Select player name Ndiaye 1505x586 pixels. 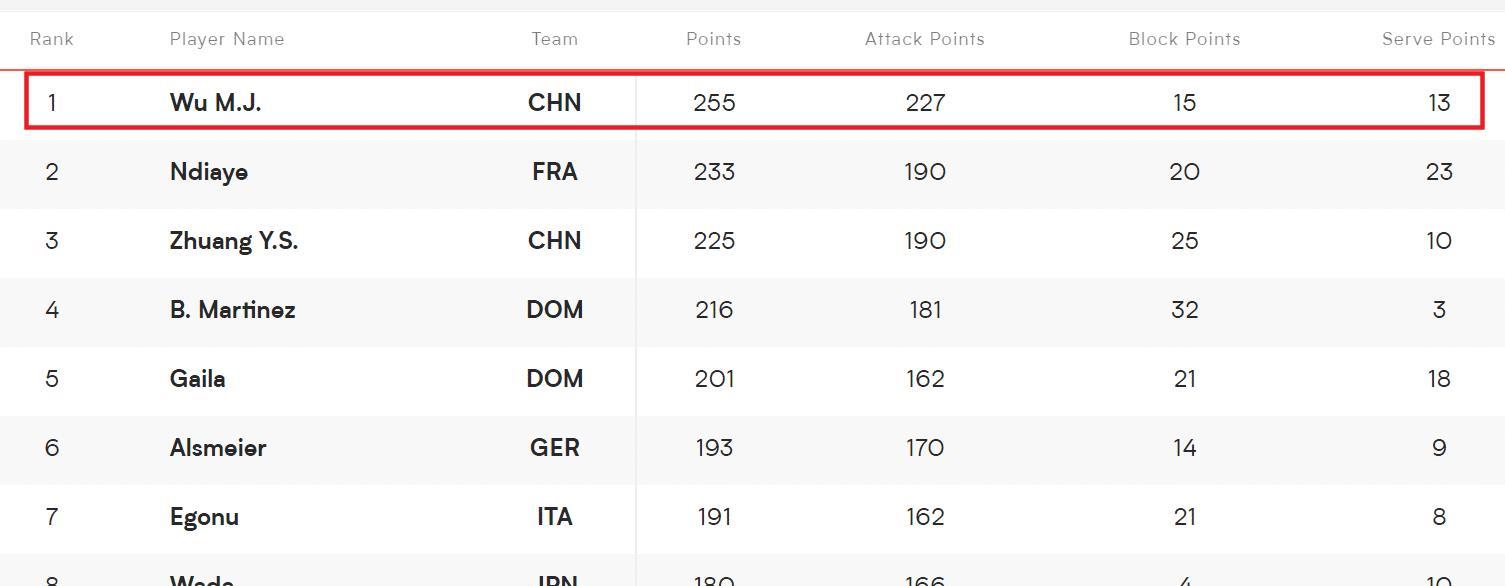click(x=209, y=172)
